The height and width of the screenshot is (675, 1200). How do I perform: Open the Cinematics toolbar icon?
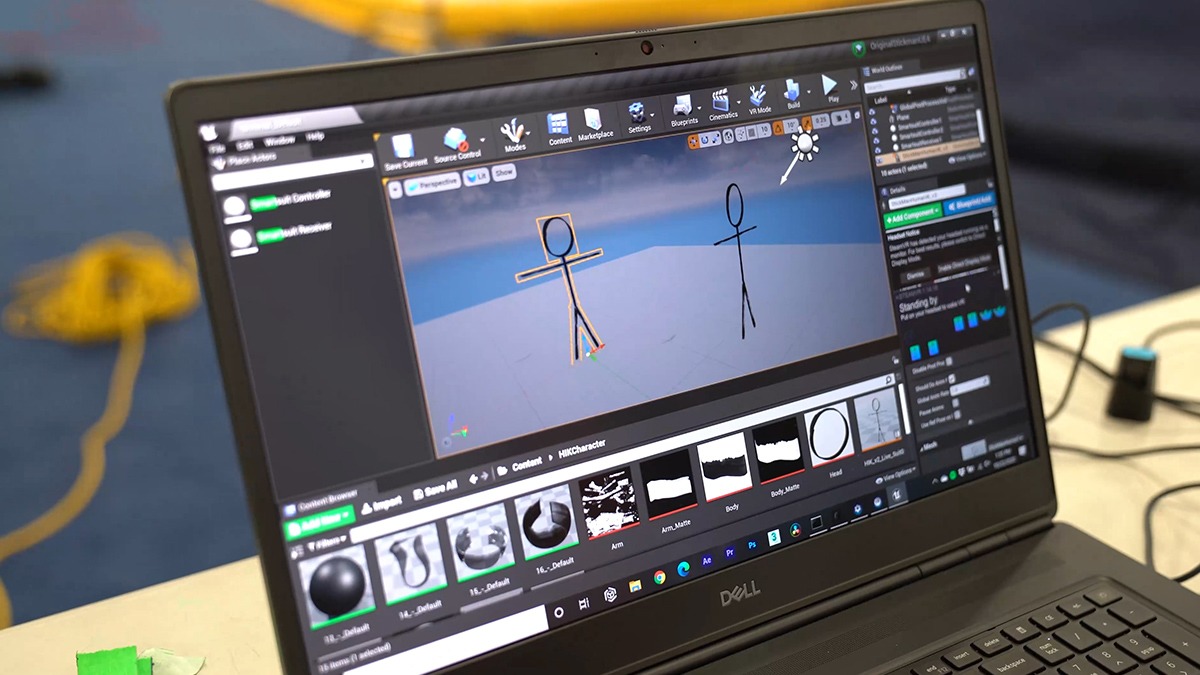(721, 102)
